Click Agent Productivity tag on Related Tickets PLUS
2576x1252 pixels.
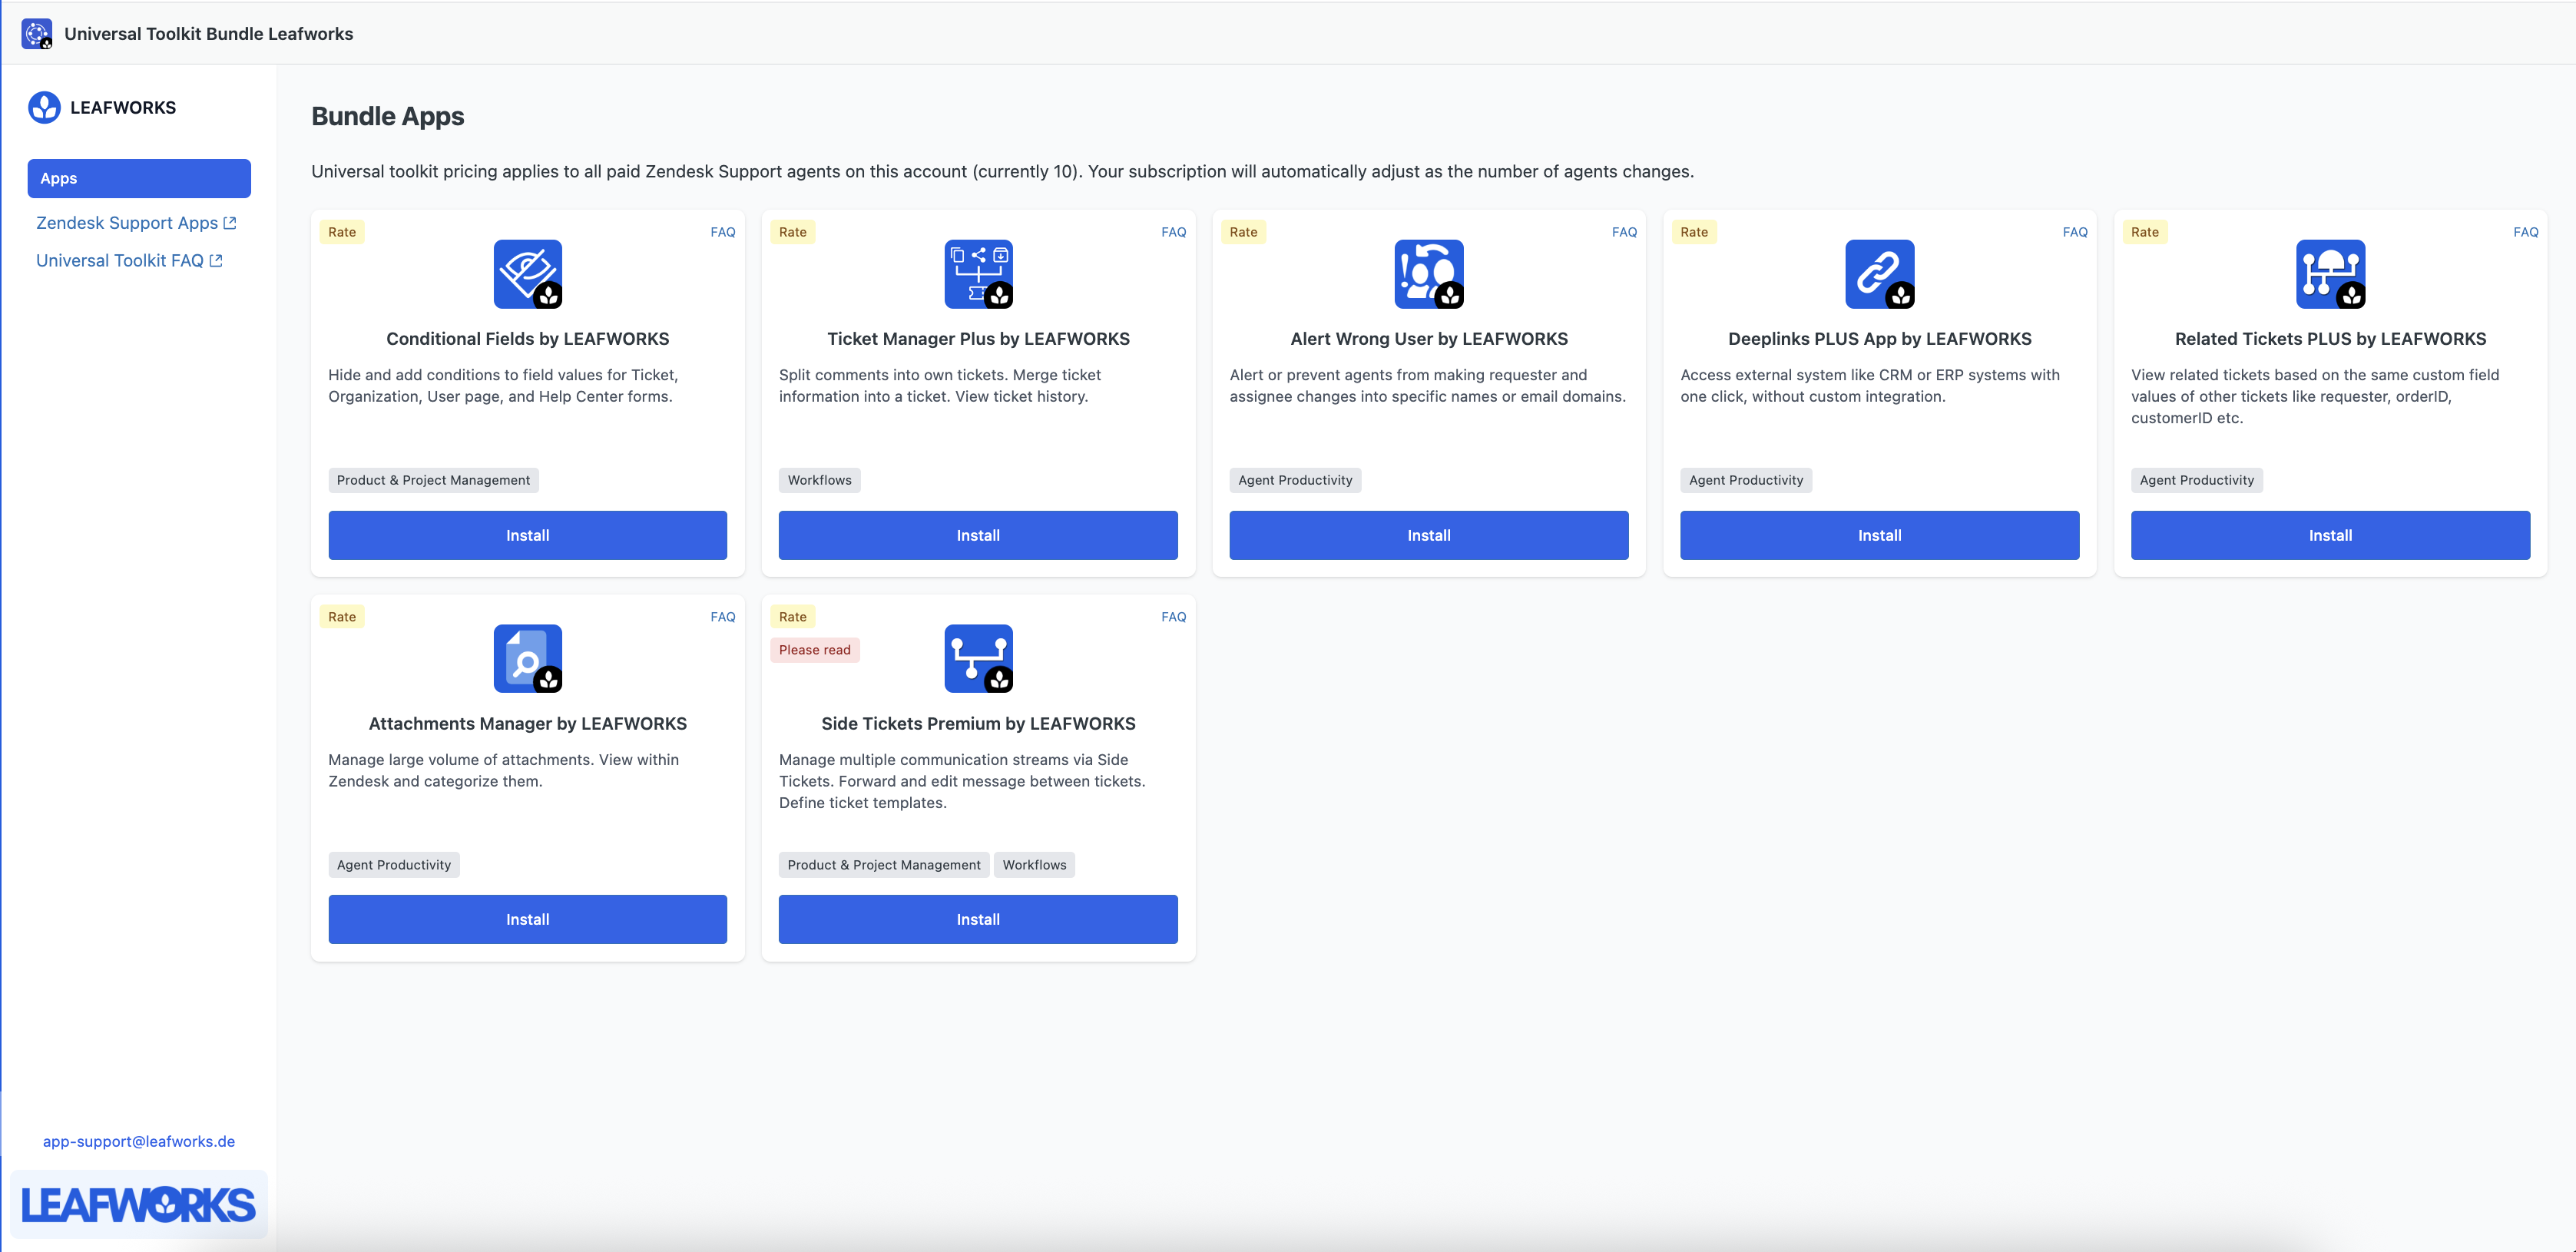click(x=2197, y=480)
